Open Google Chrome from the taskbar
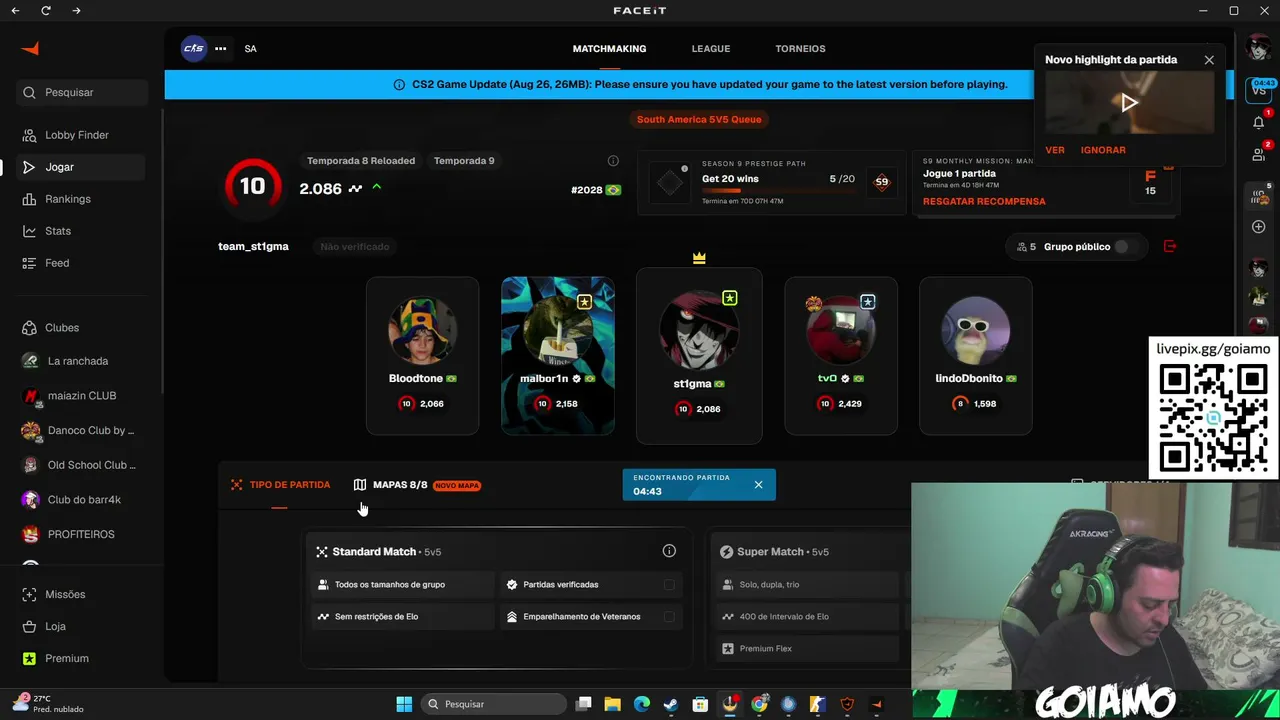This screenshot has height=720, width=1280. click(759, 704)
